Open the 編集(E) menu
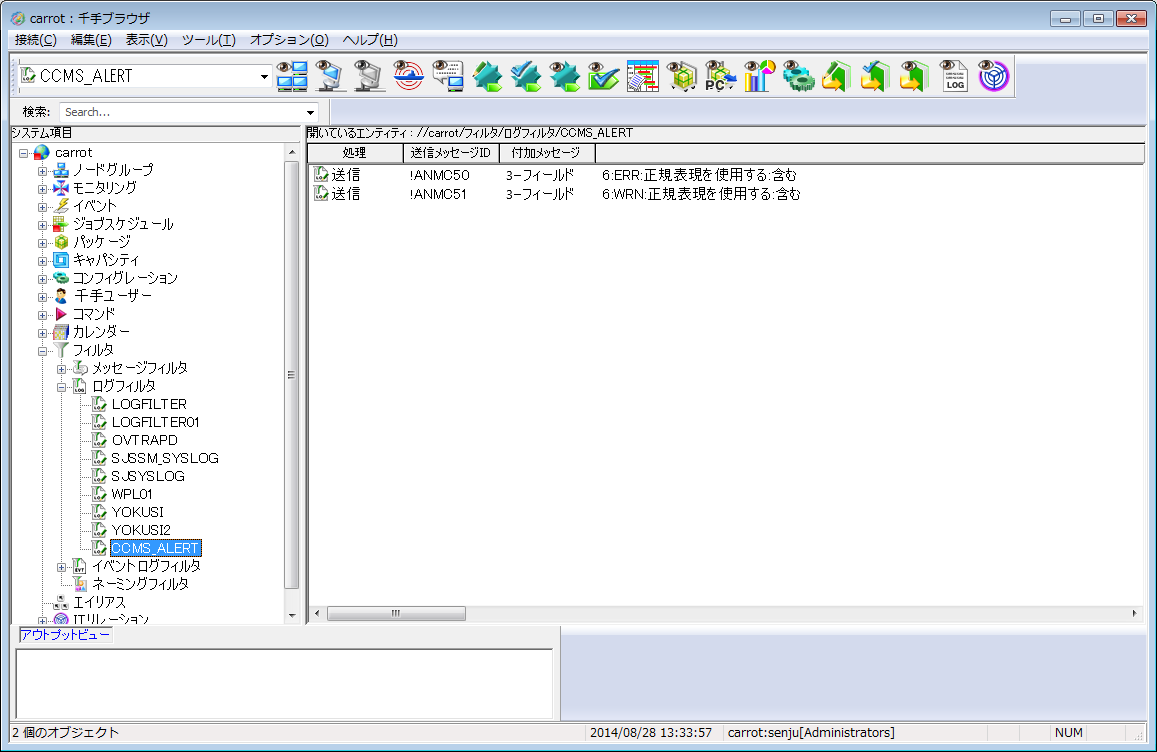The width and height of the screenshot is (1157, 752). click(x=91, y=40)
